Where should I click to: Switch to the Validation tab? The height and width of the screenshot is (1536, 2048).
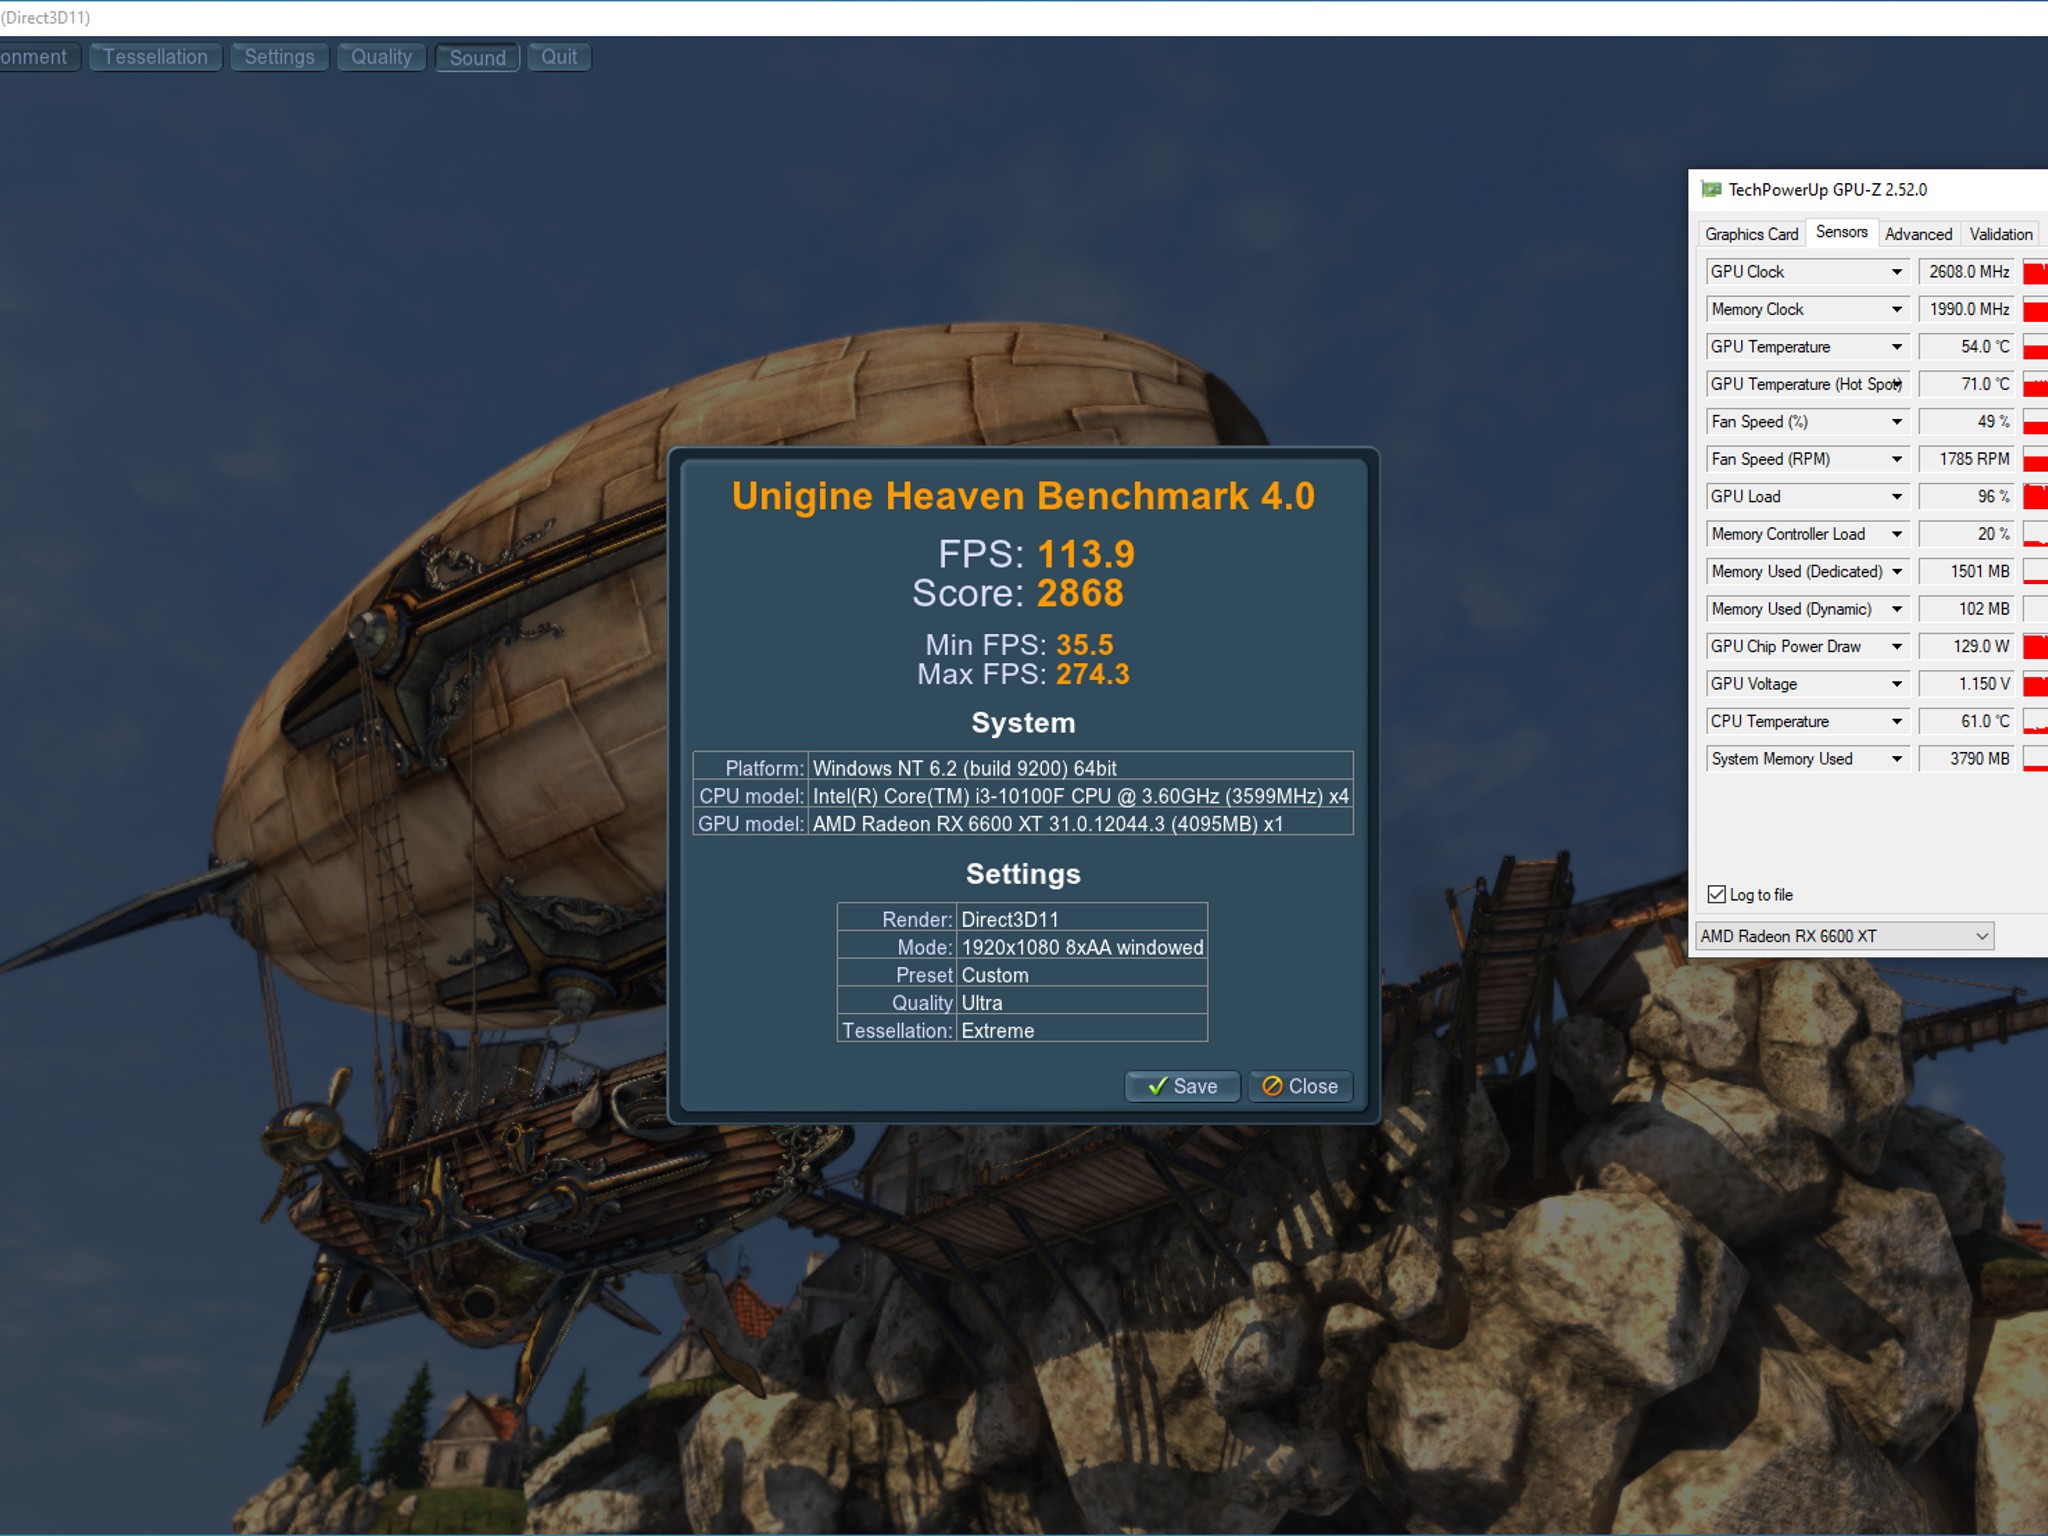[2000, 234]
